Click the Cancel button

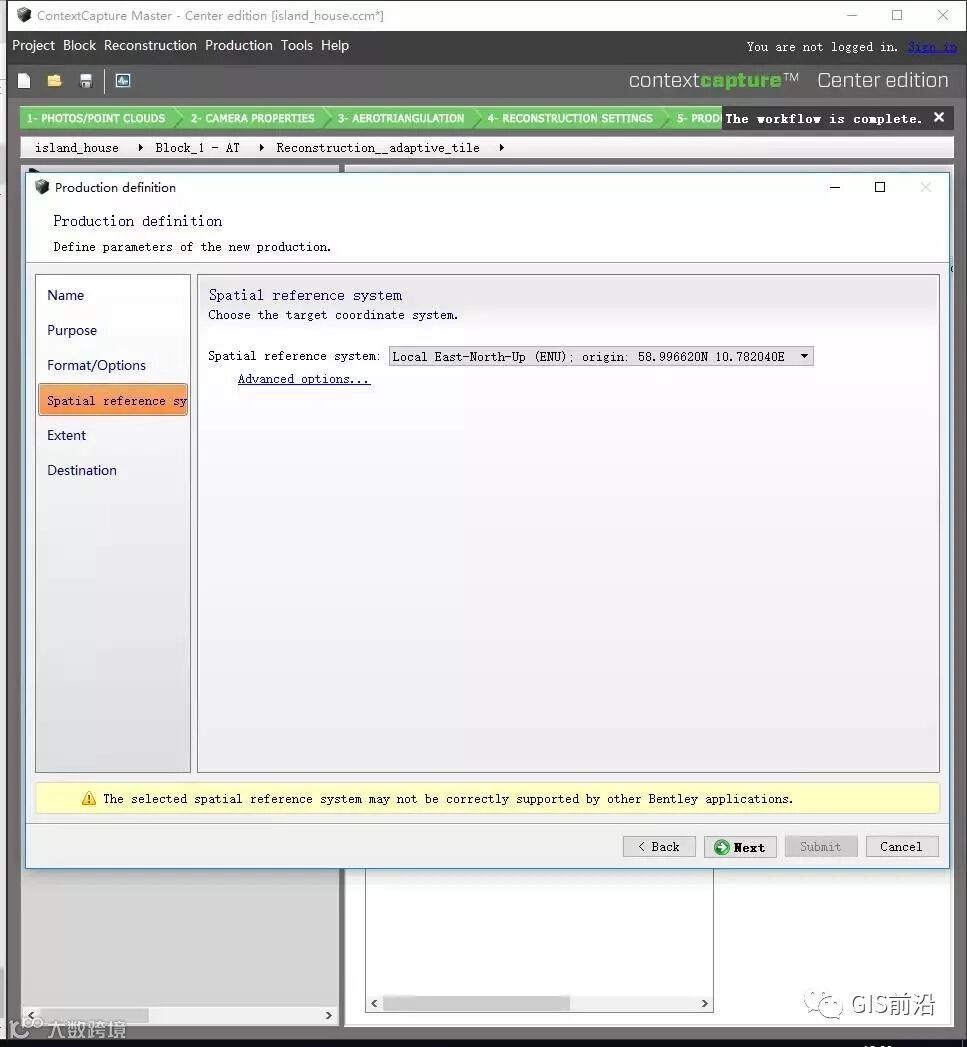pos(902,847)
